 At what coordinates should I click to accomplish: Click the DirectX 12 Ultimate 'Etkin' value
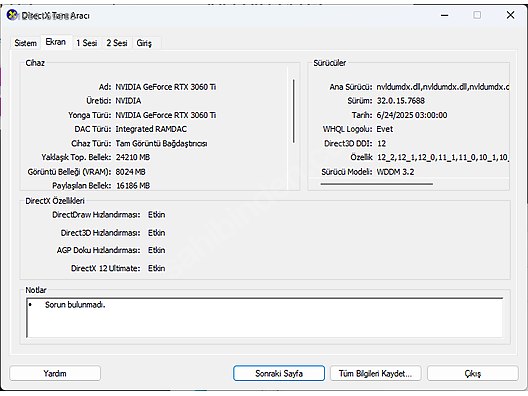157,268
